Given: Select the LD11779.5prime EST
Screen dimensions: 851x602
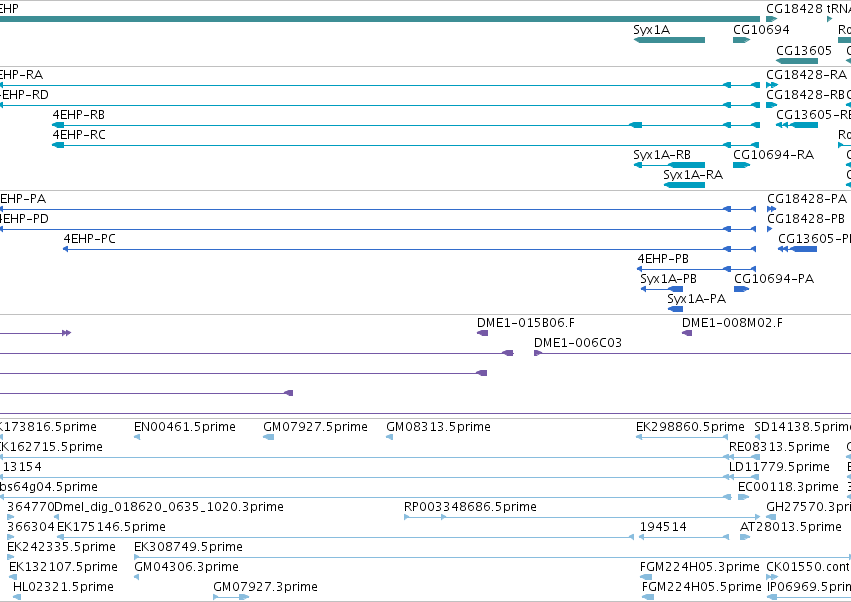Looking at the screenshot, I should click(x=745, y=478).
